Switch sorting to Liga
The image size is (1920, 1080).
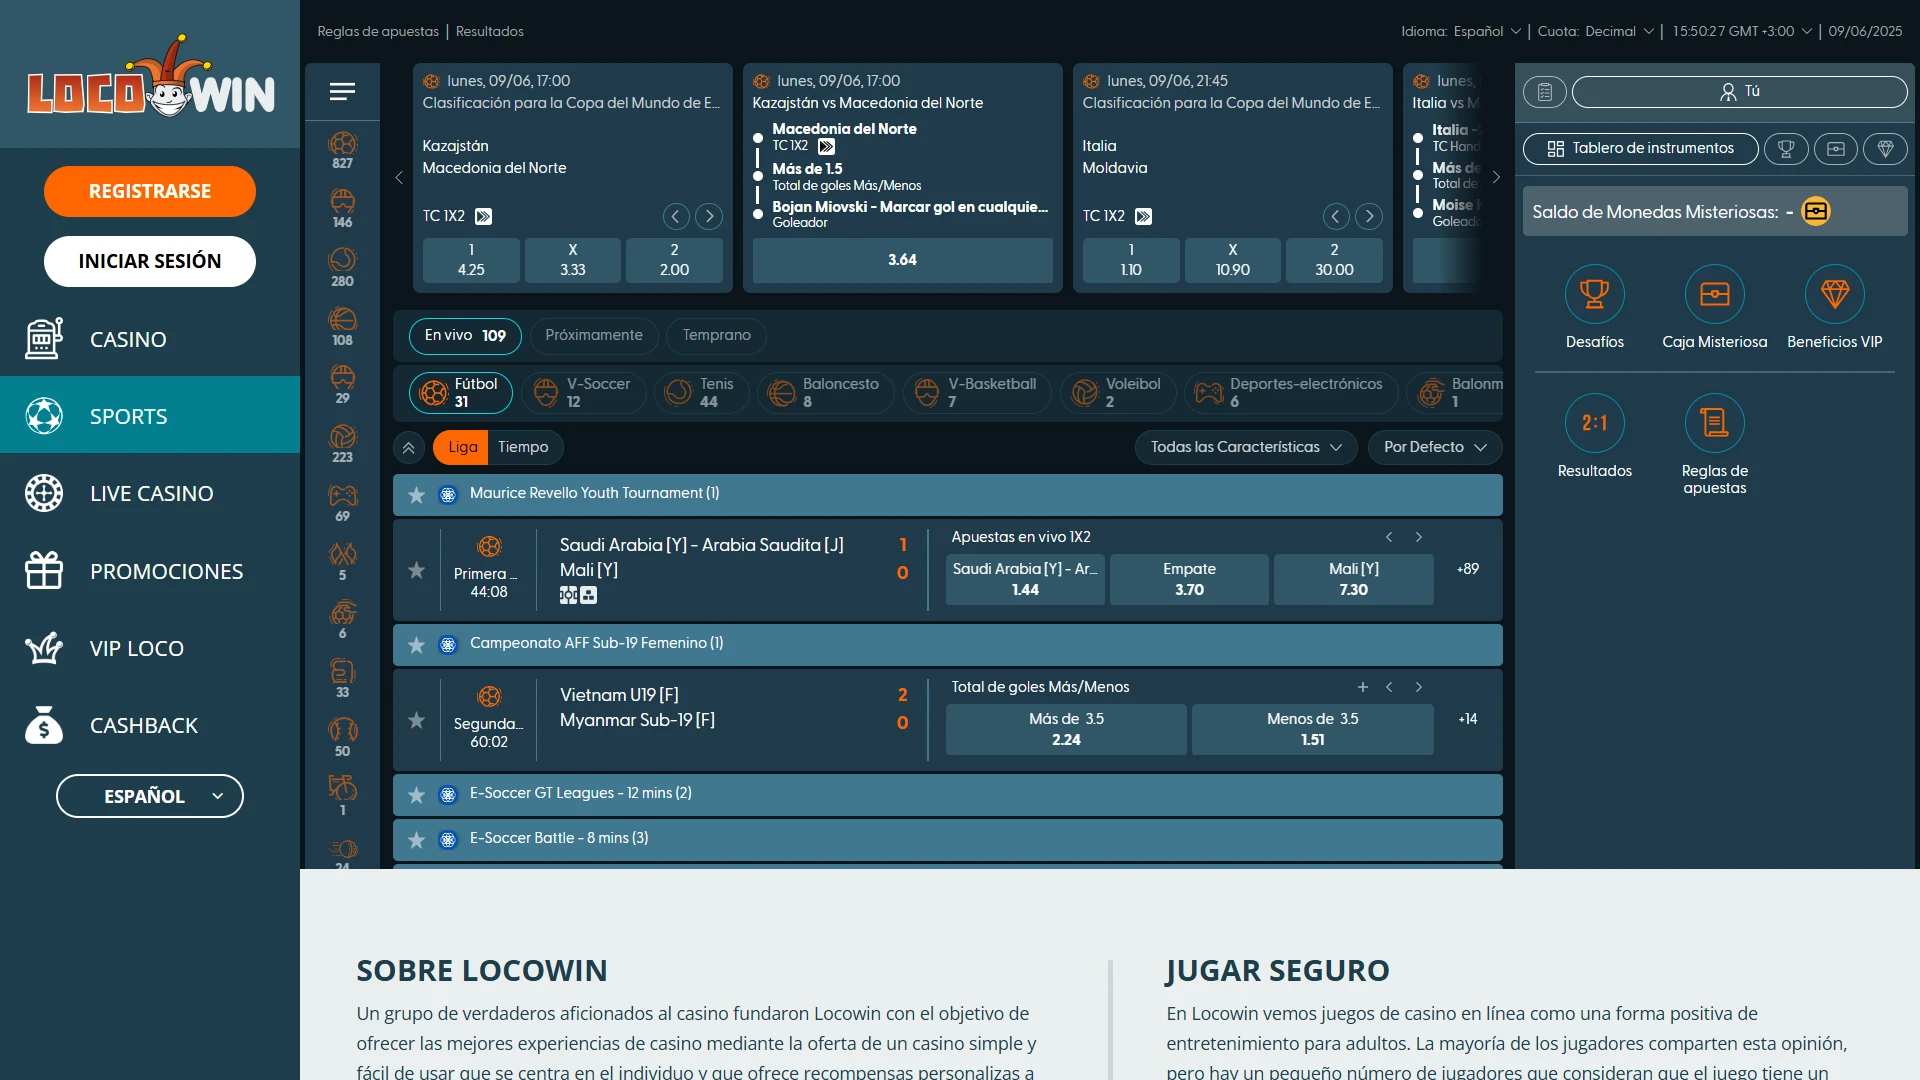461,447
